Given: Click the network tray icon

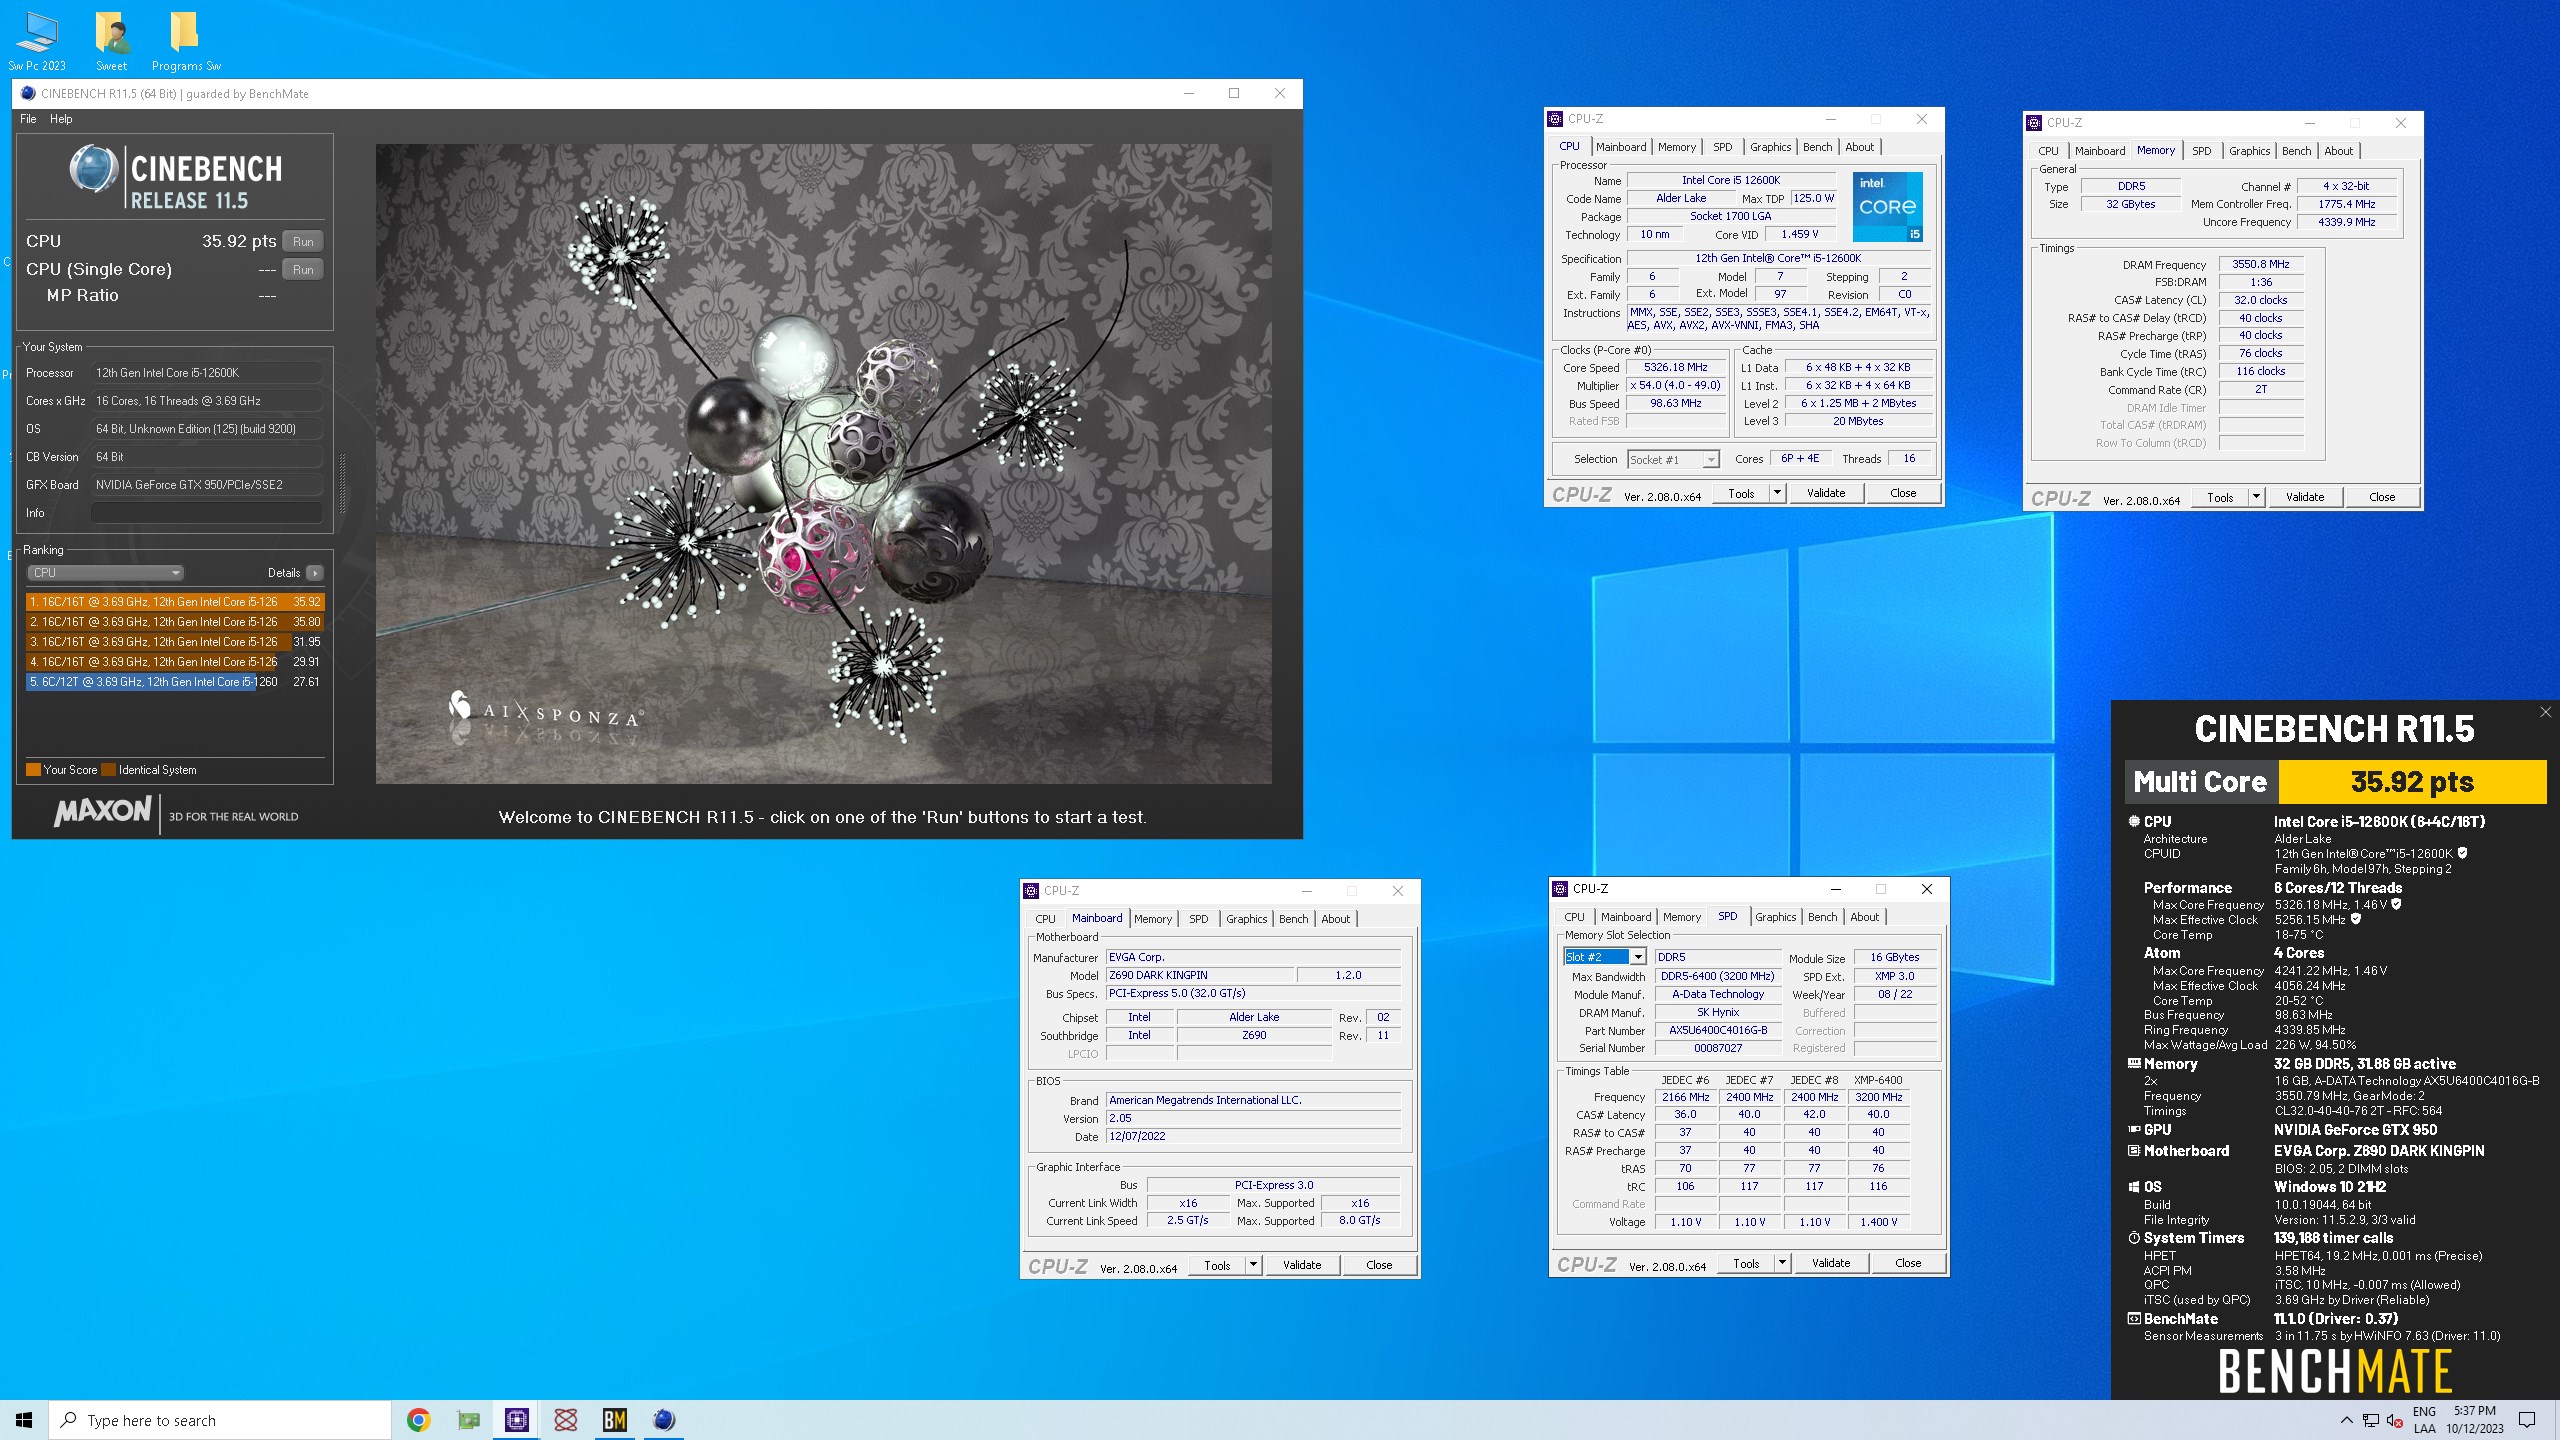Looking at the screenshot, I should (x=2371, y=1420).
